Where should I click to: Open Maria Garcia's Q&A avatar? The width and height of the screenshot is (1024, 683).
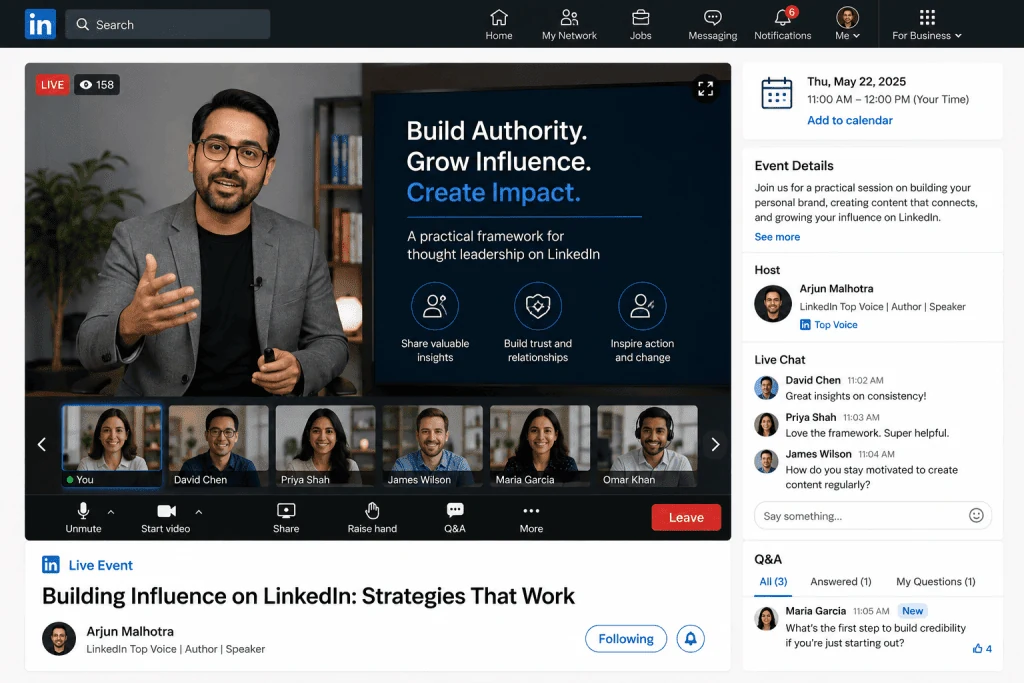(x=766, y=618)
